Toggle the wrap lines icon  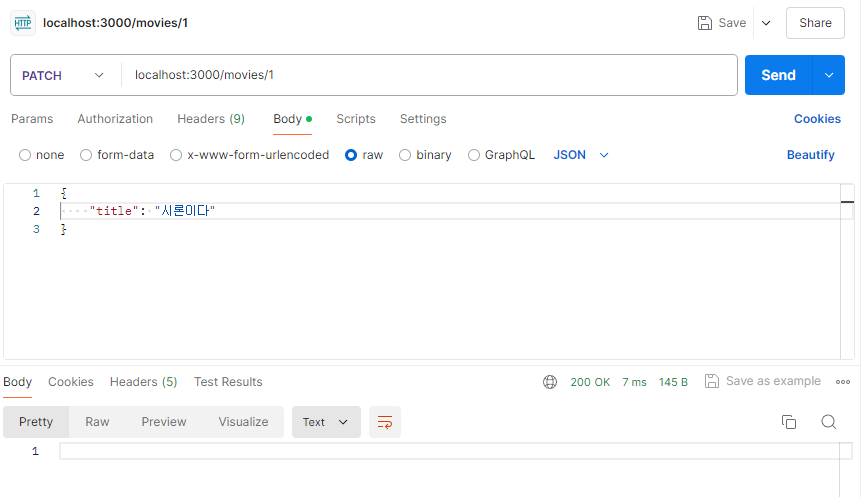[385, 422]
